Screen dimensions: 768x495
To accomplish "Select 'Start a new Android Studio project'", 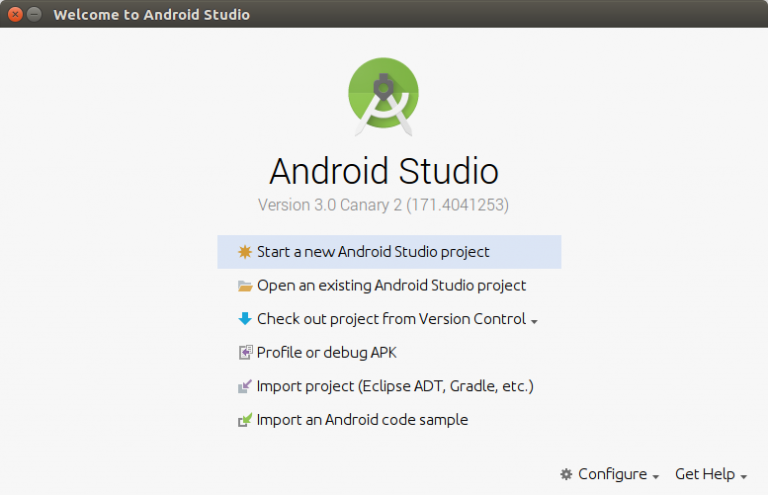I will [373, 252].
